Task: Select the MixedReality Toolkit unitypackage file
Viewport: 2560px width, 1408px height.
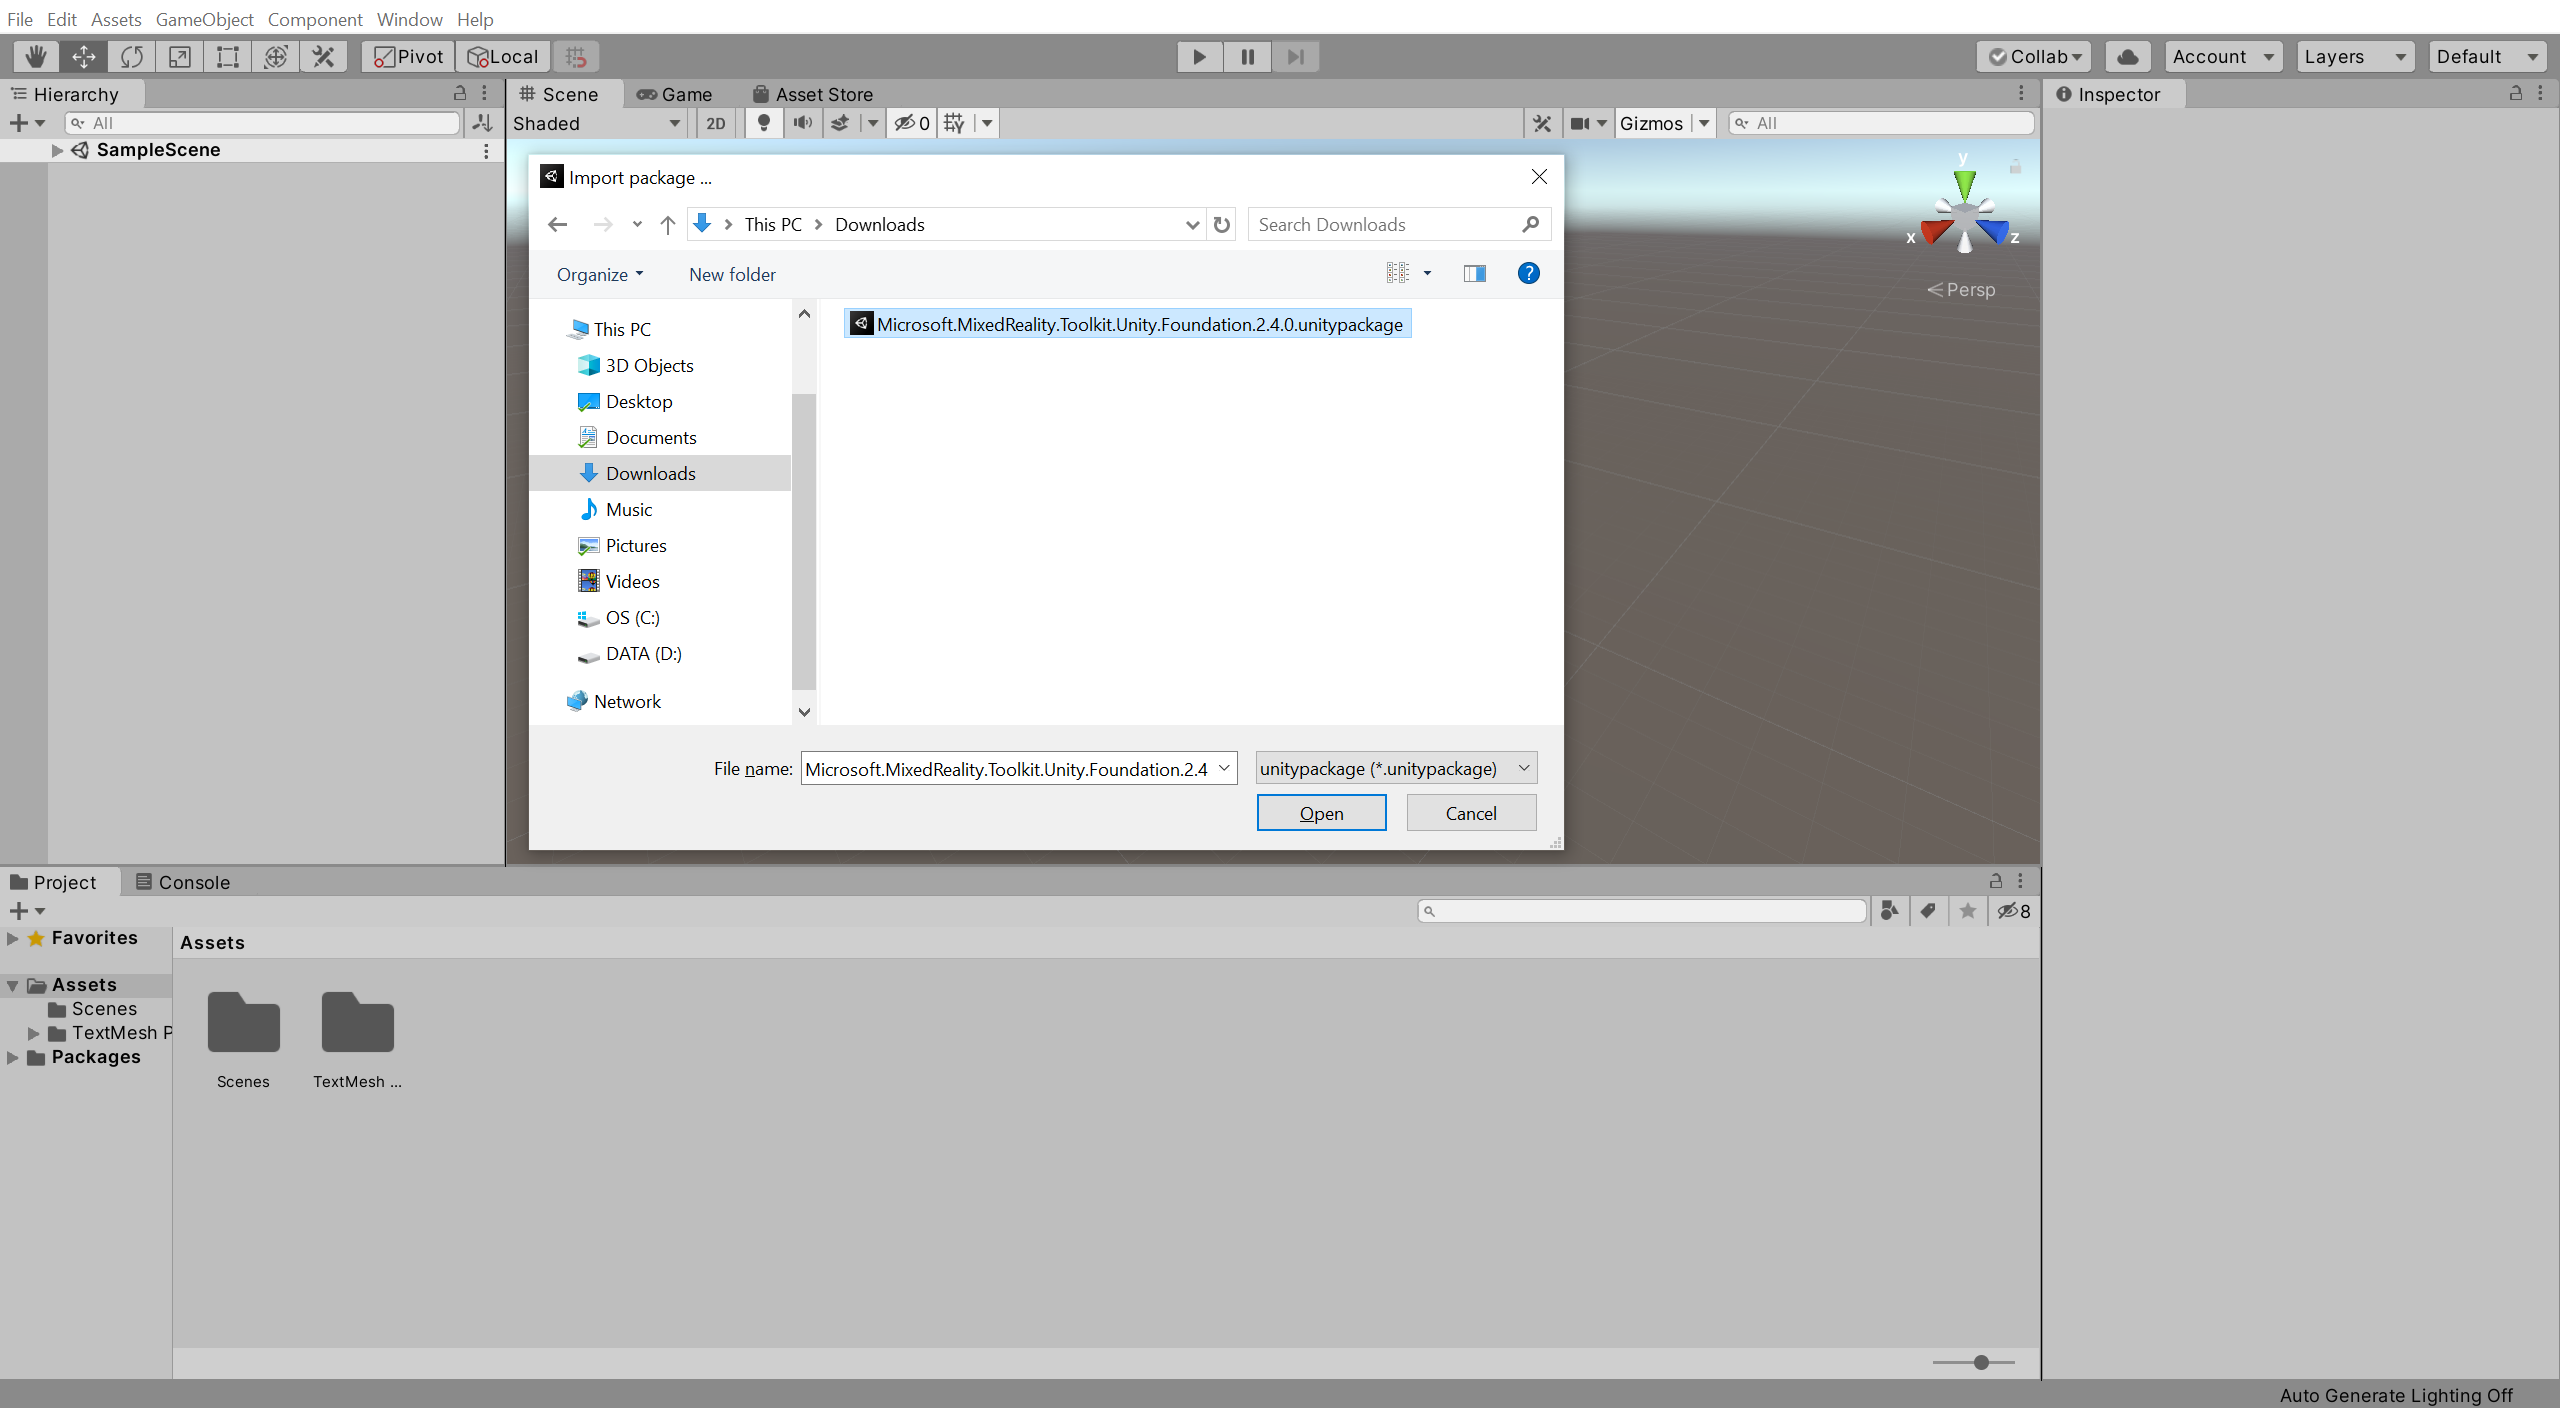Action: tap(1138, 325)
